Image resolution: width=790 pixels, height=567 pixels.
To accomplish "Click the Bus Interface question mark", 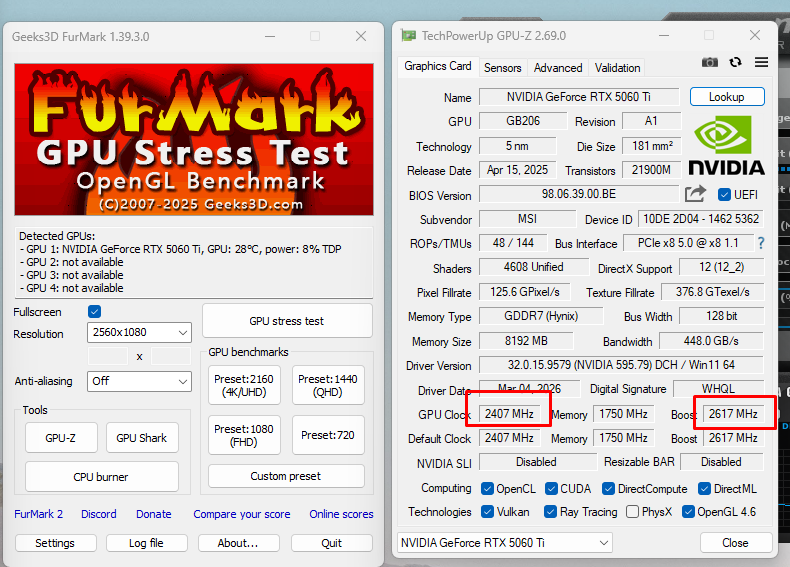I will pyautogui.click(x=761, y=243).
